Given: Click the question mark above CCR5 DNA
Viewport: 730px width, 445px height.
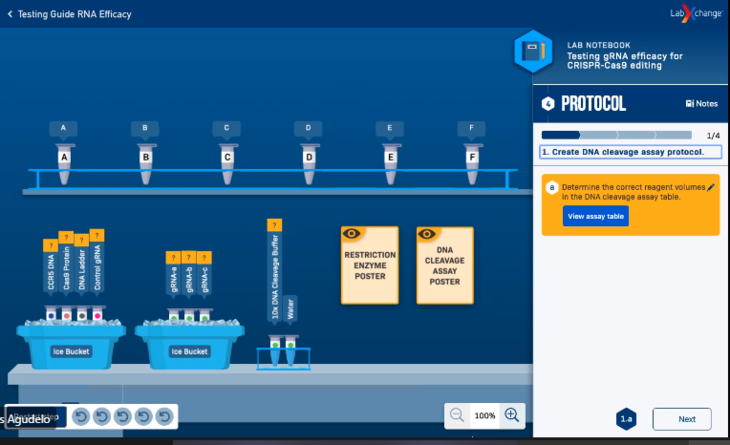Looking at the screenshot, I should coord(50,245).
